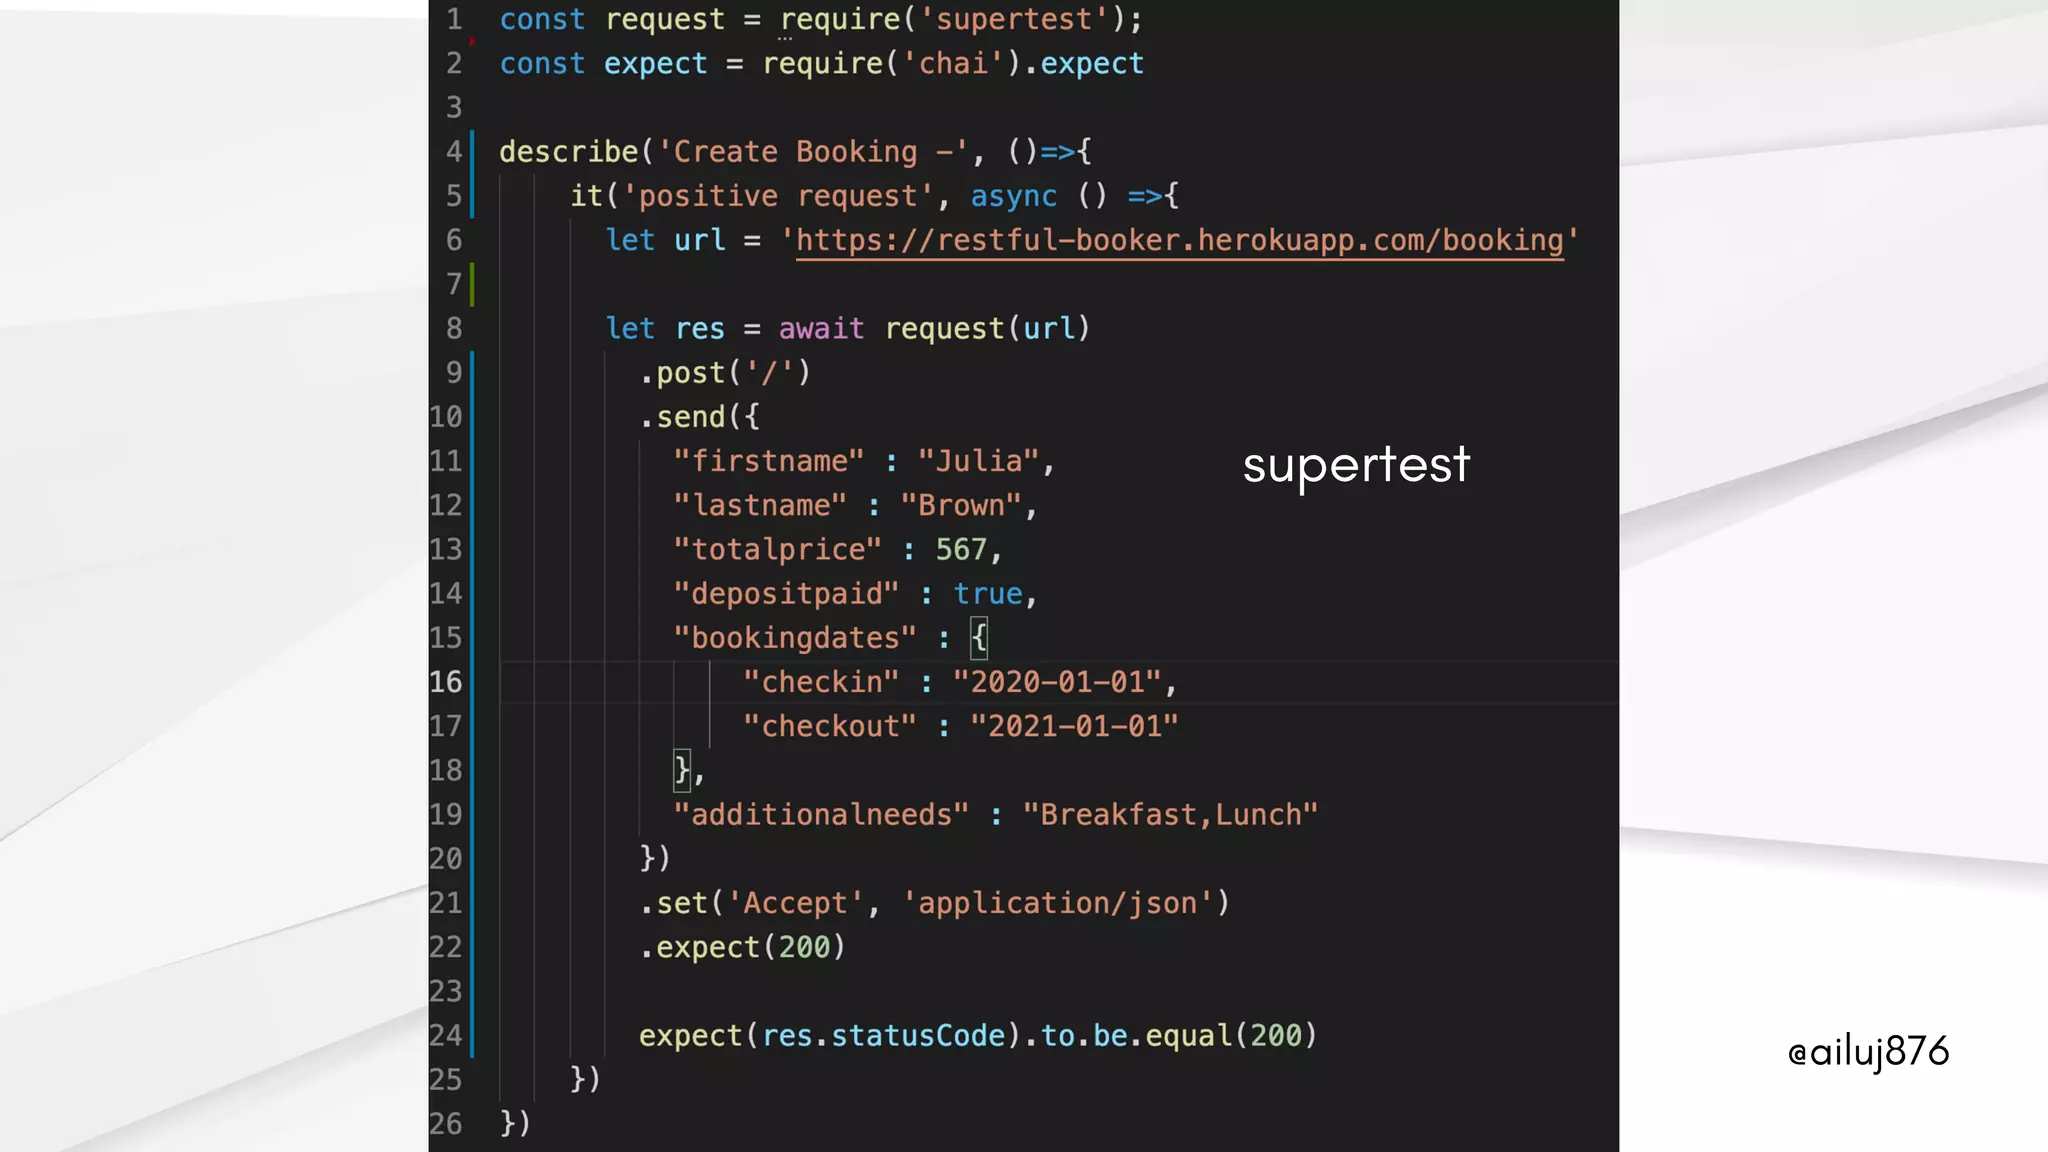Click the closing }) on line 20
Viewport: 2048px width, 1152px height.
tap(655, 859)
